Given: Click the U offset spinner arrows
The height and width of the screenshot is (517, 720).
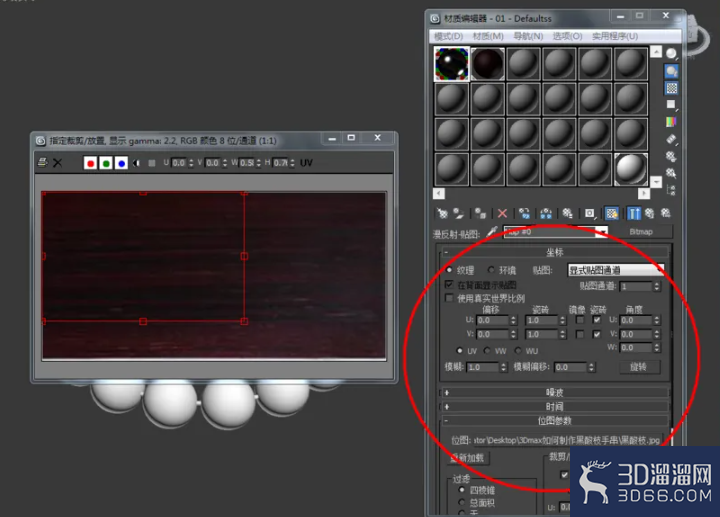Looking at the screenshot, I should point(513,320).
